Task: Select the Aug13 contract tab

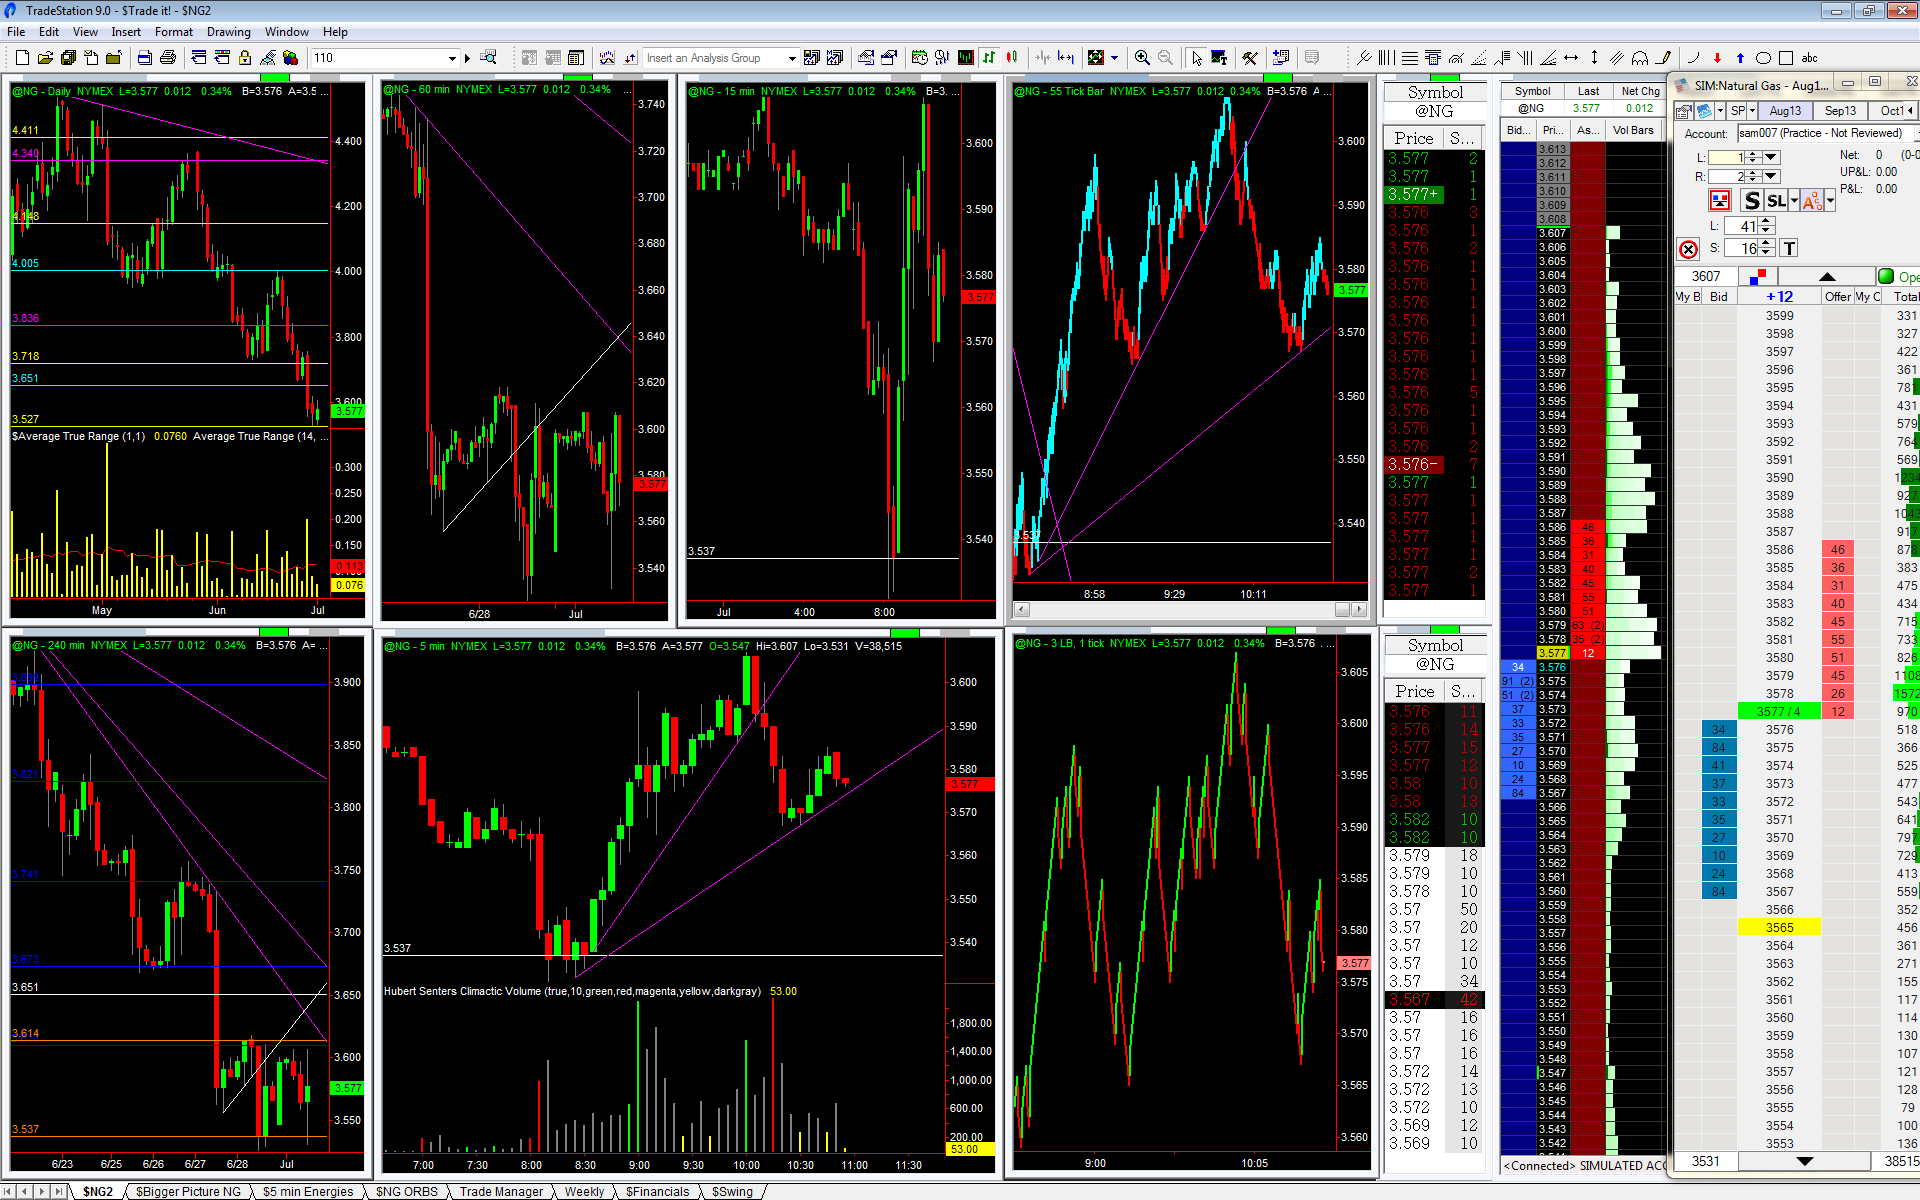Action: tap(1785, 111)
